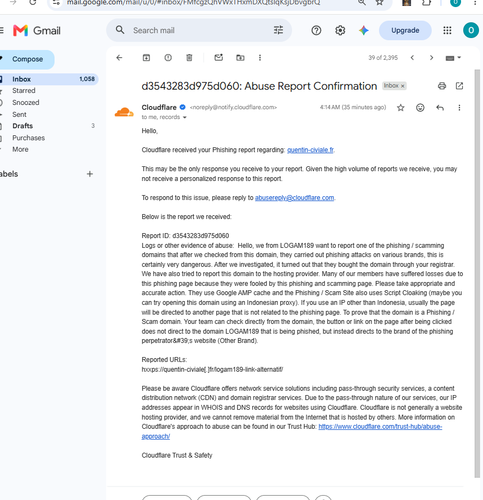This screenshot has height=500, width=483.
Task: Show search options filter icon
Action: pos(278,30)
